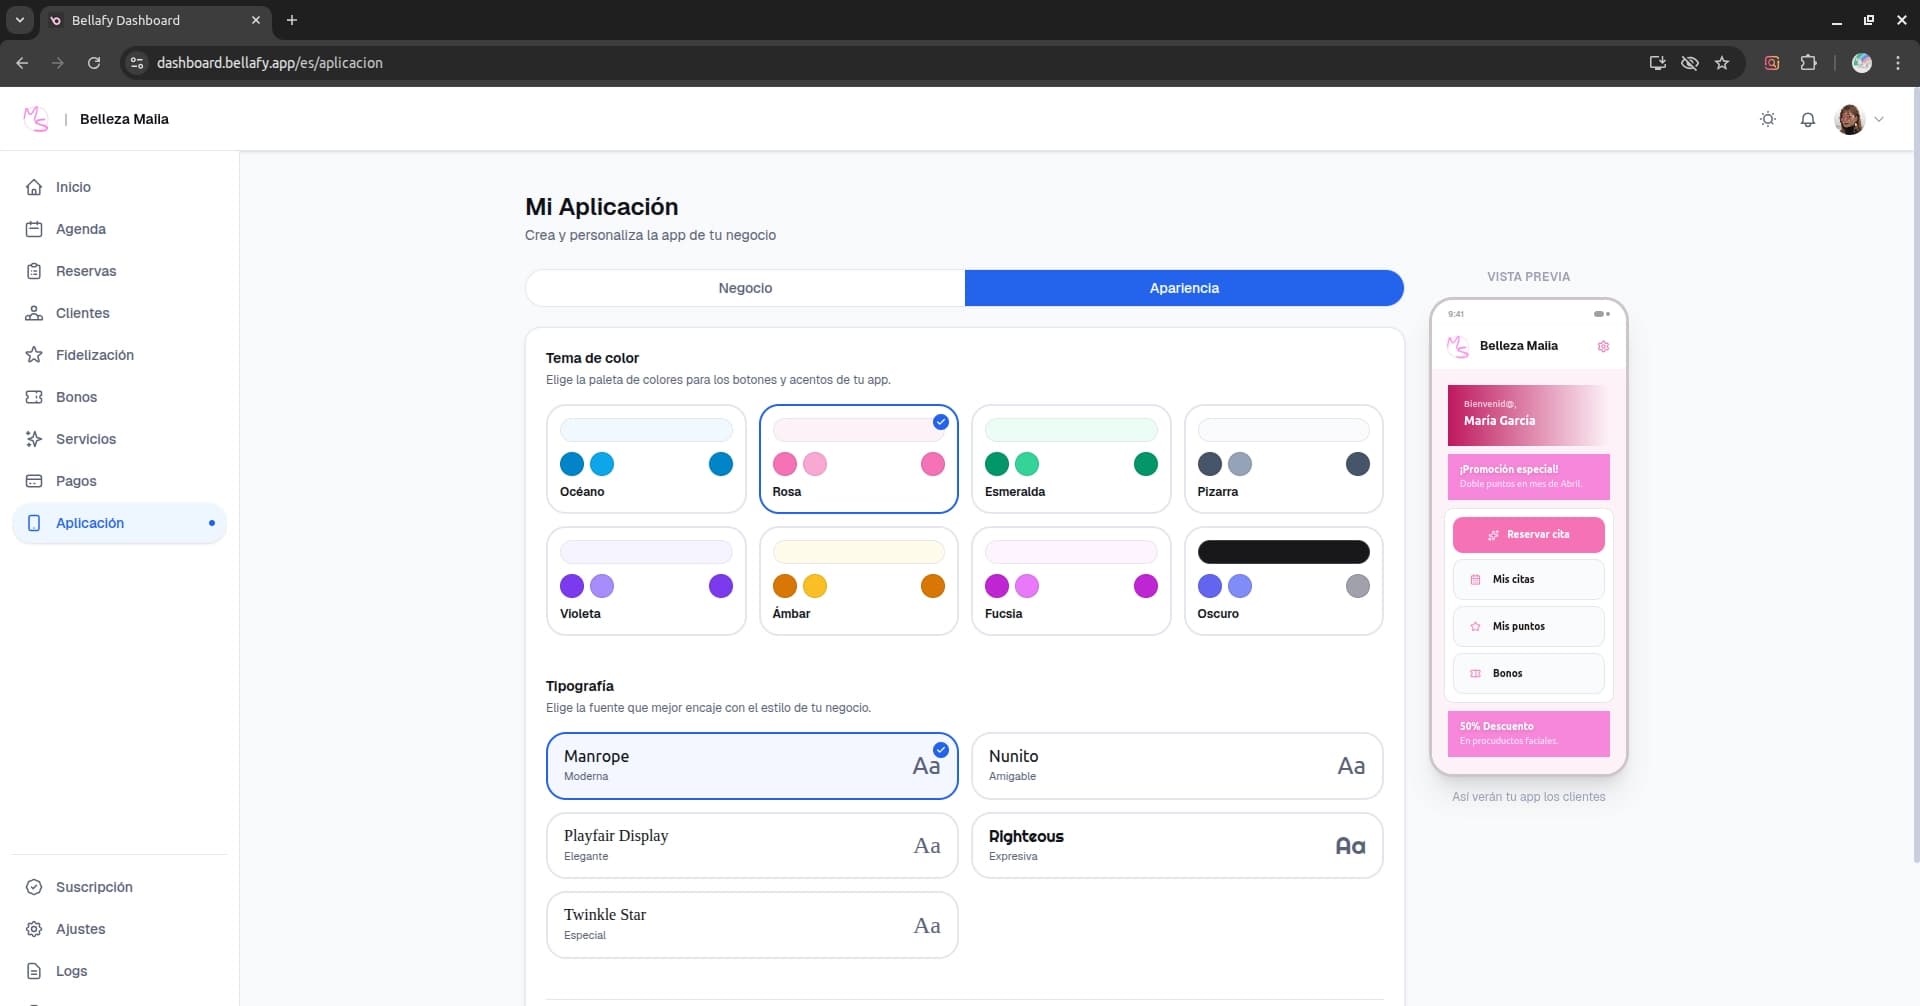Select the Nunito font option
This screenshot has height=1006, width=1920.
pos(1176,766)
